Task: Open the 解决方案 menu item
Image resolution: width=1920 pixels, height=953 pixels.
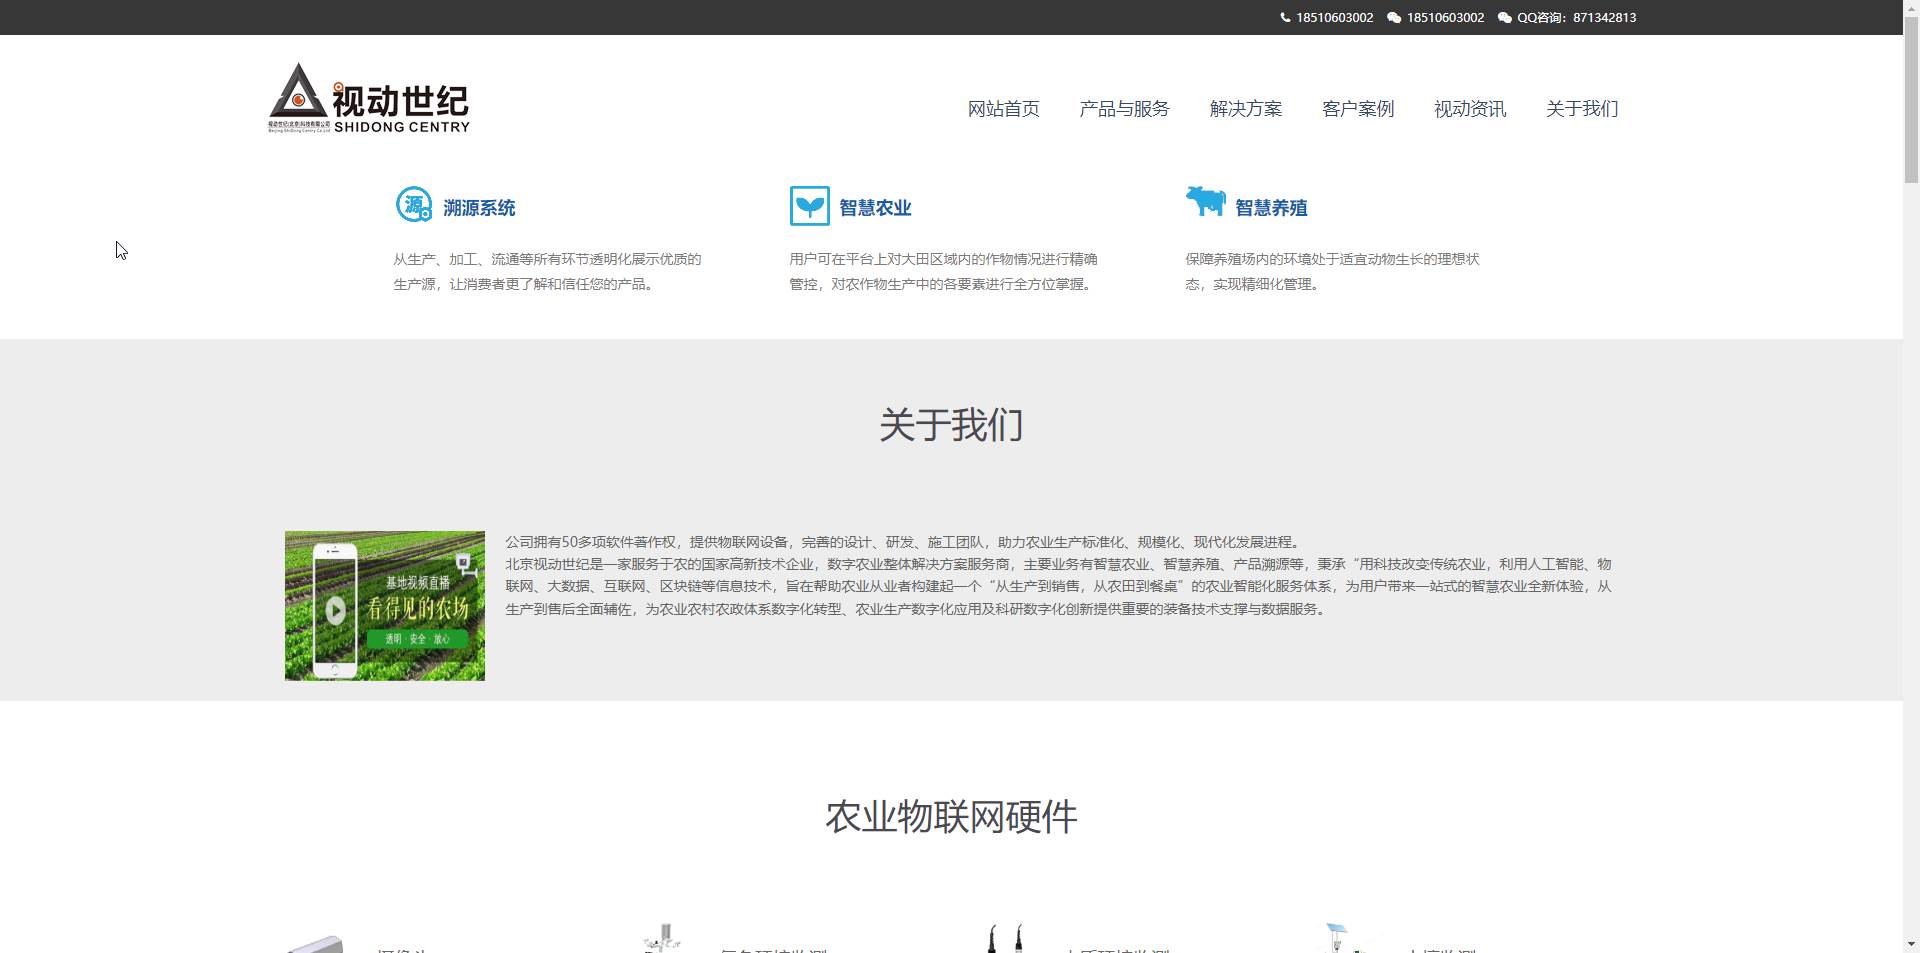Action: coord(1246,109)
